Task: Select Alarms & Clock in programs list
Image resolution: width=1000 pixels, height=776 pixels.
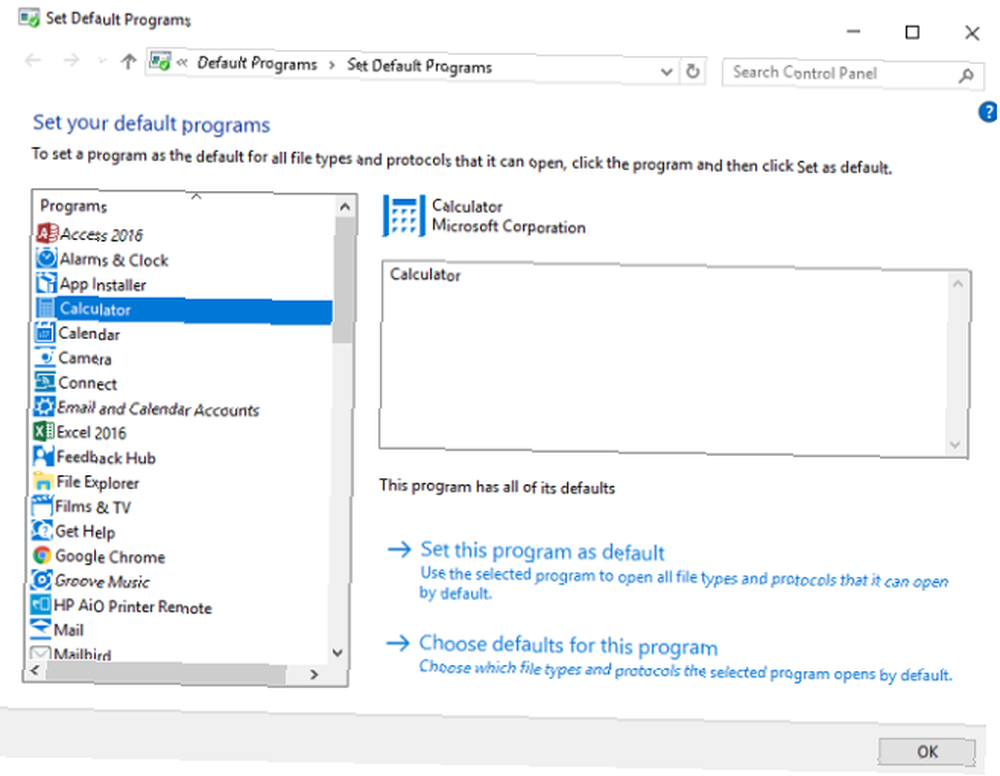Action: coord(114,260)
